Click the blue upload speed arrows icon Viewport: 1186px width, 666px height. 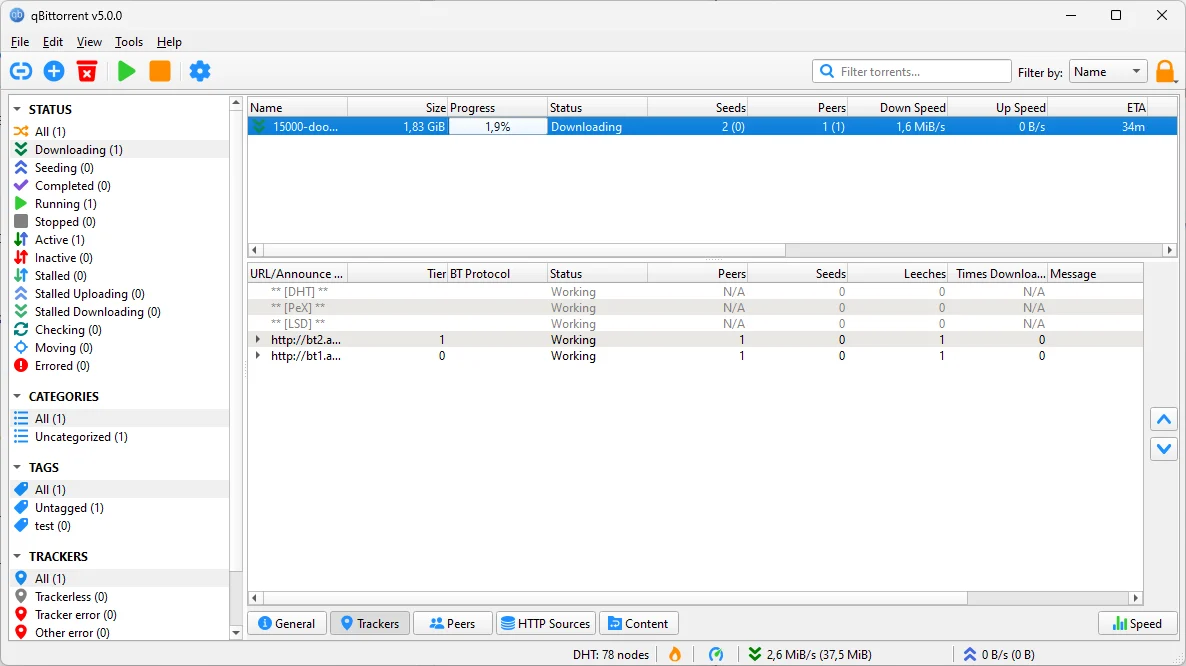tap(970, 654)
